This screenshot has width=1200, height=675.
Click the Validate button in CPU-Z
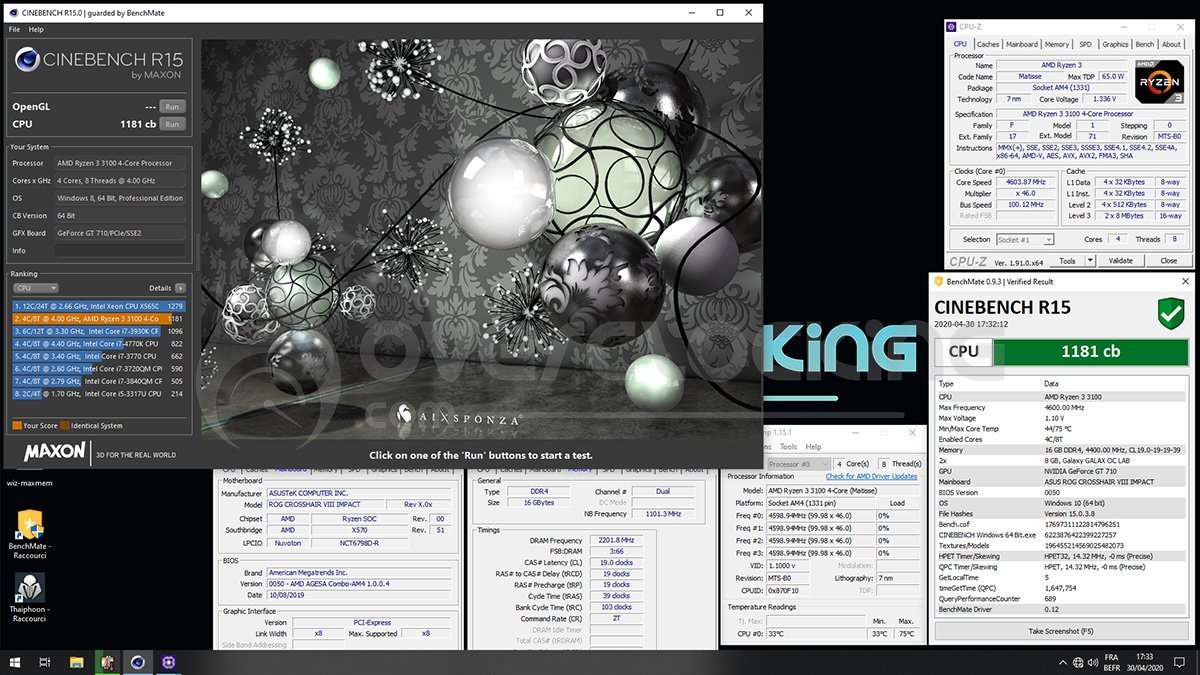coord(1121,260)
